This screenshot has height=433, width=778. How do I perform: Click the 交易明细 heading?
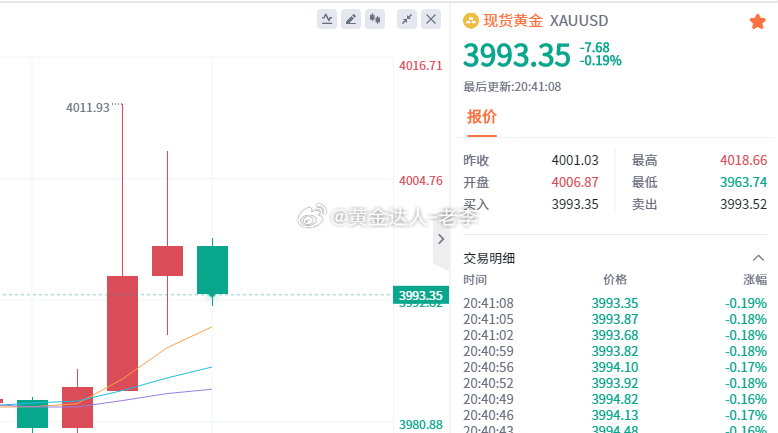click(489, 258)
